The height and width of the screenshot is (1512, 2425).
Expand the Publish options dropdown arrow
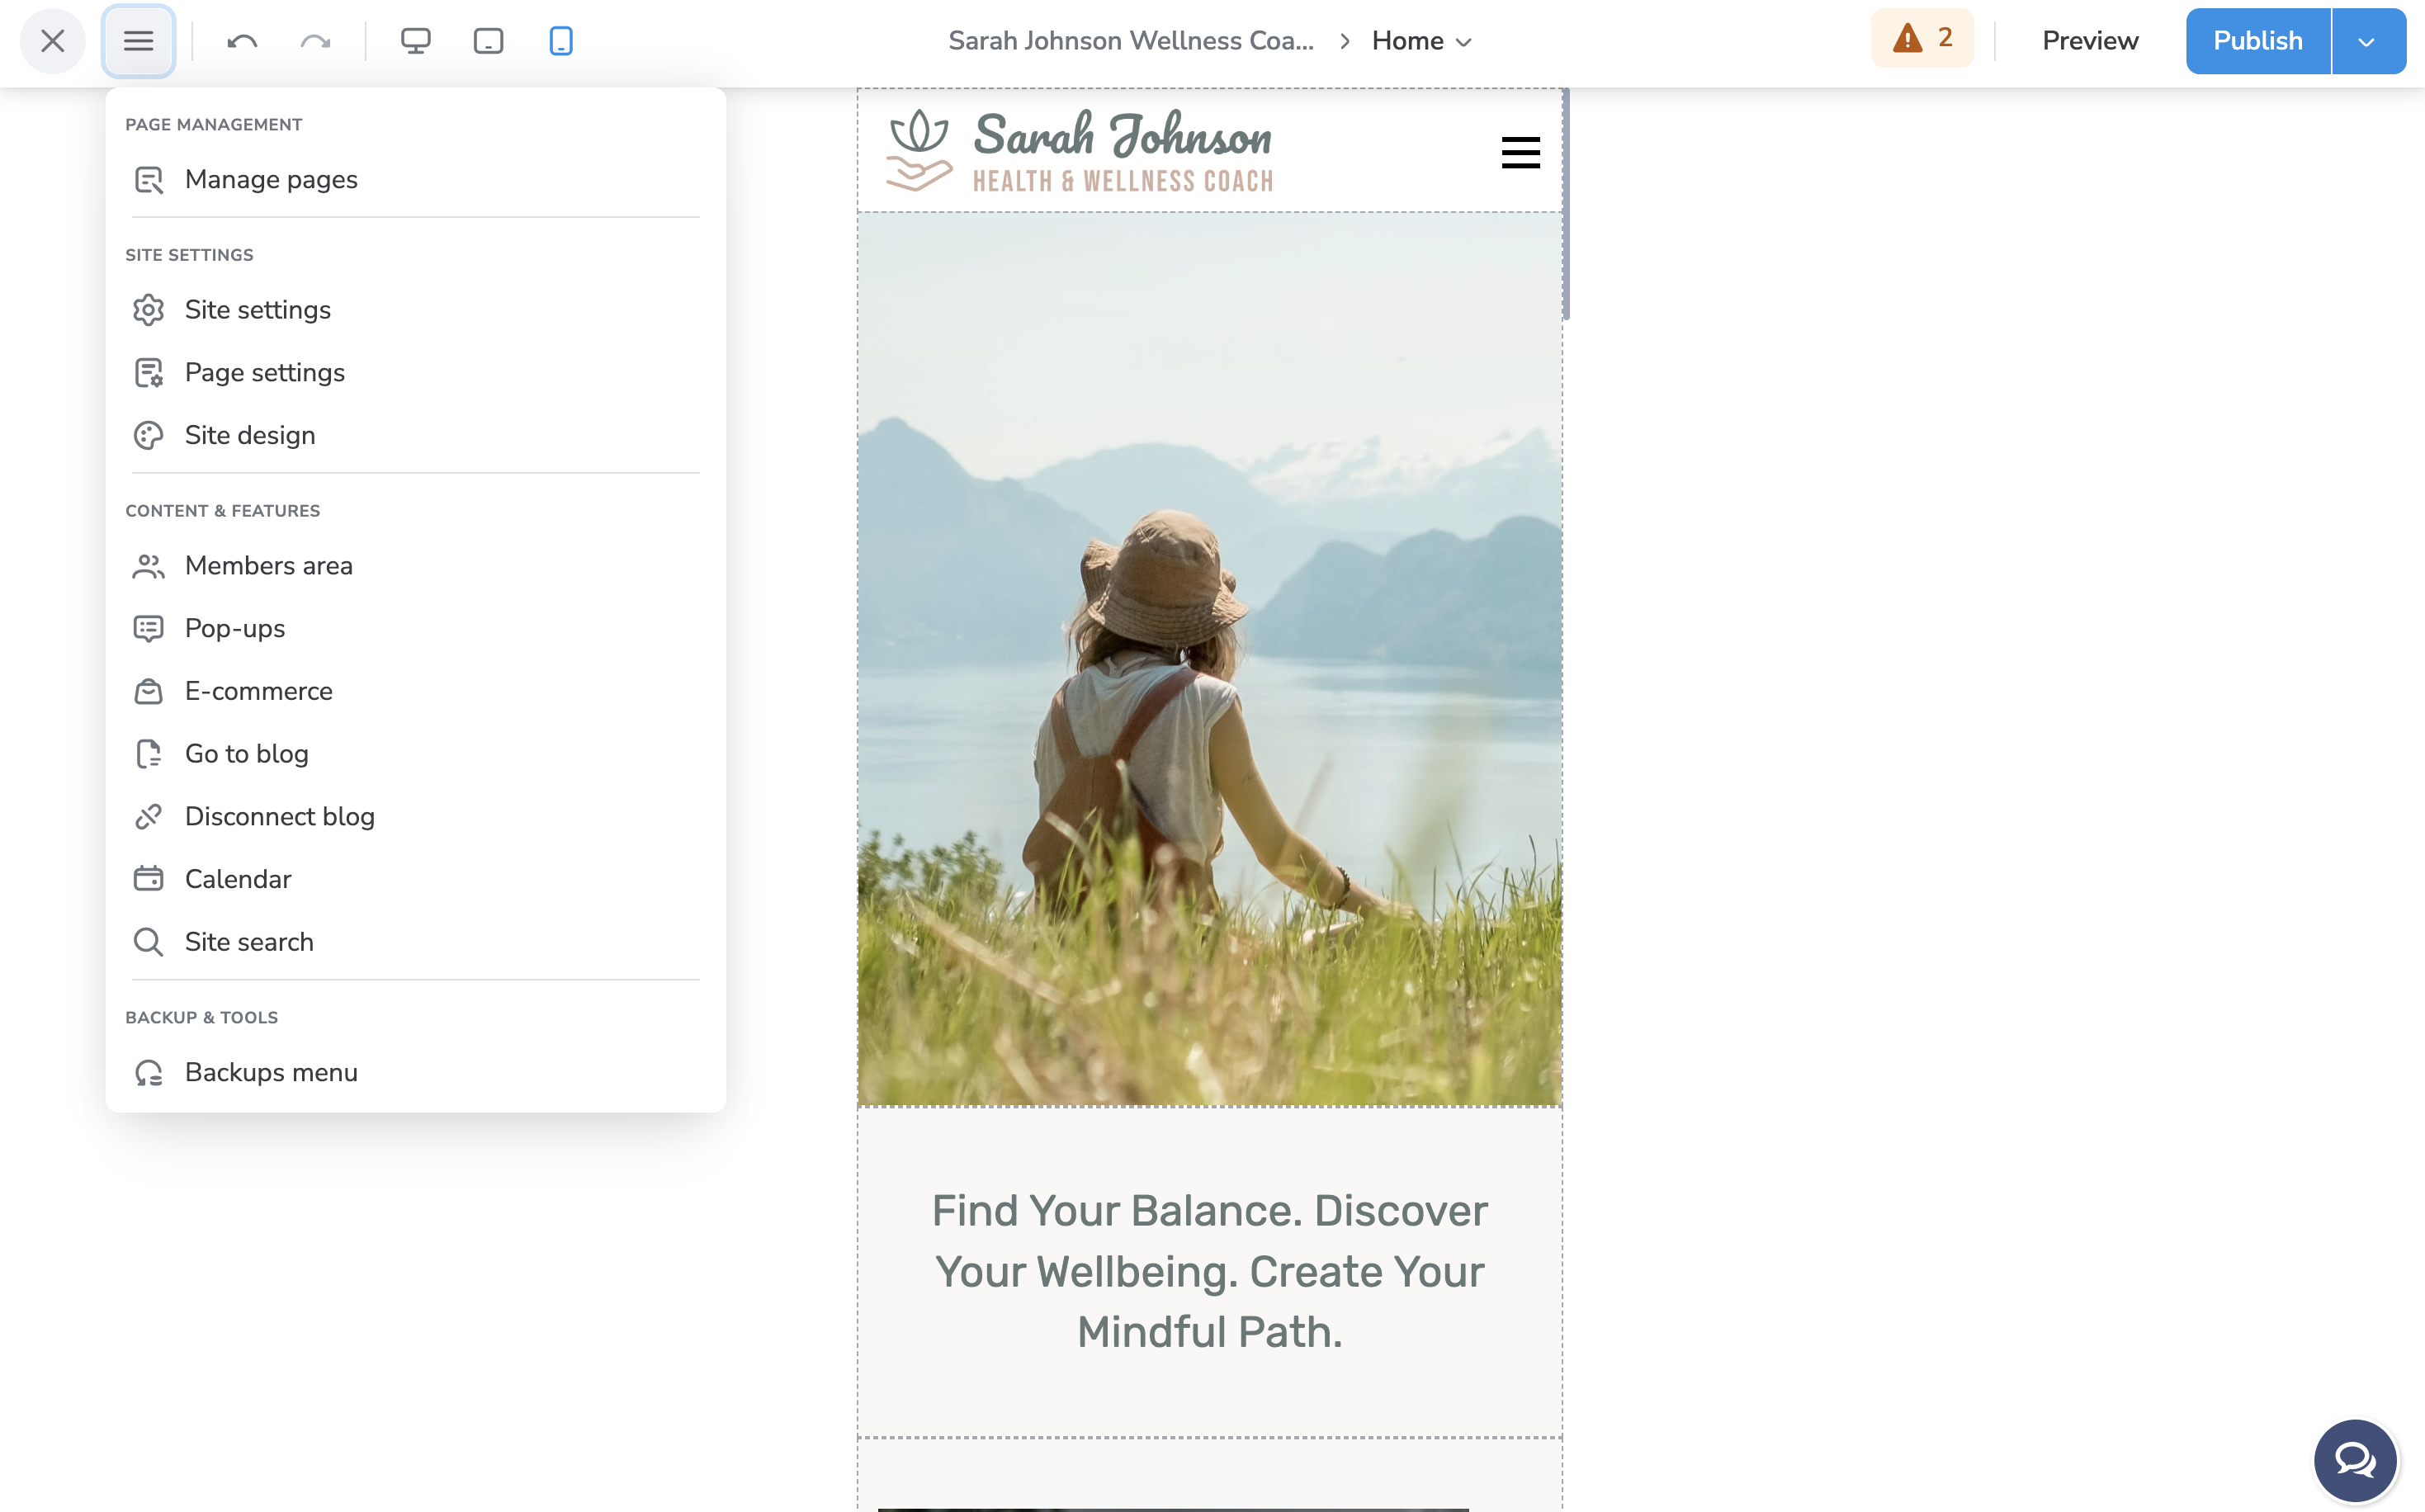point(2367,41)
